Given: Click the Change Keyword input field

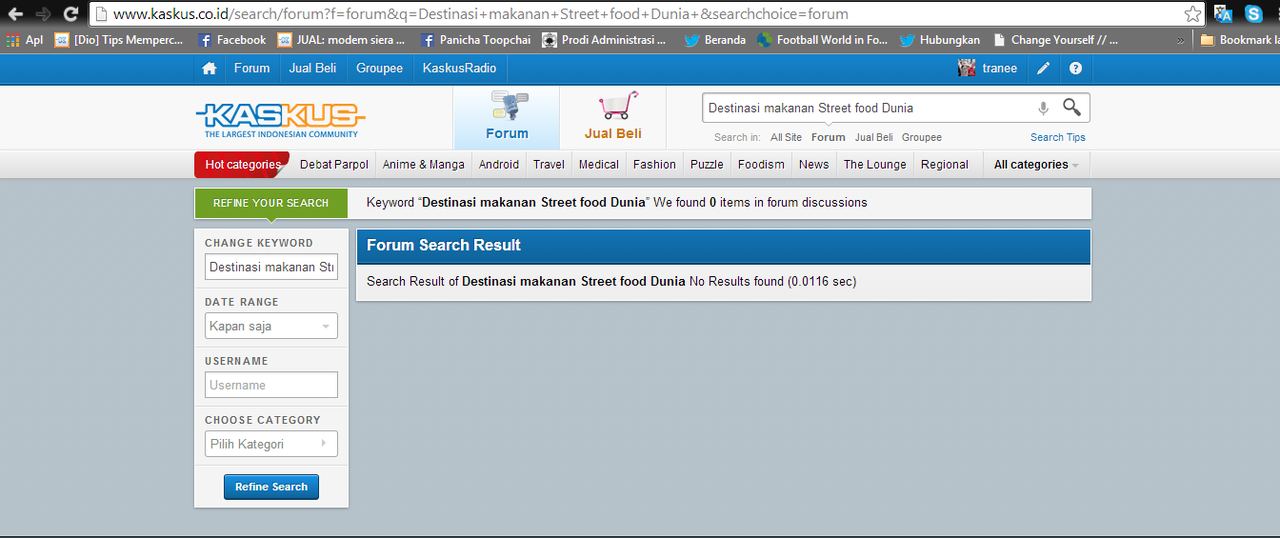Looking at the screenshot, I should [x=272, y=267].
